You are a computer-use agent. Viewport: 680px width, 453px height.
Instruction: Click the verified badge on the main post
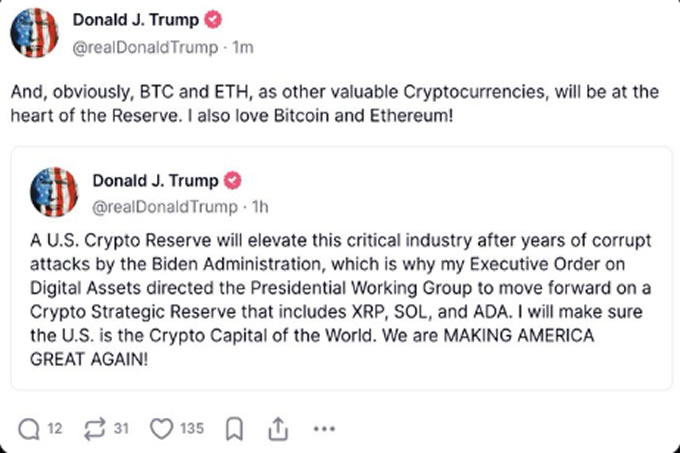(x=213, y=20)
